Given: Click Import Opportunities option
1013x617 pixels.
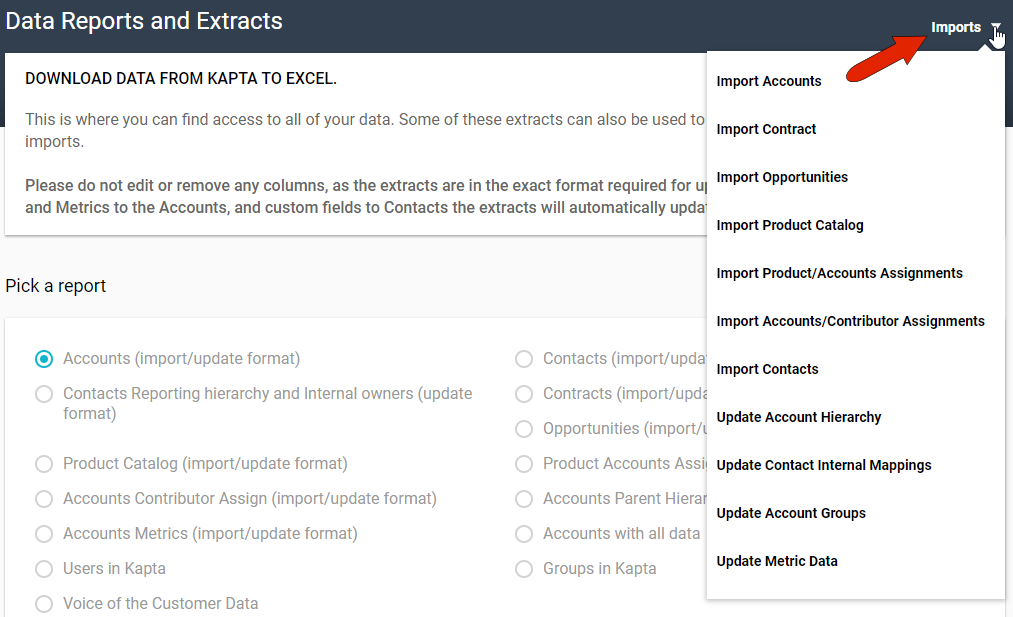Looking at the screenshot, I should click(782, 177).
